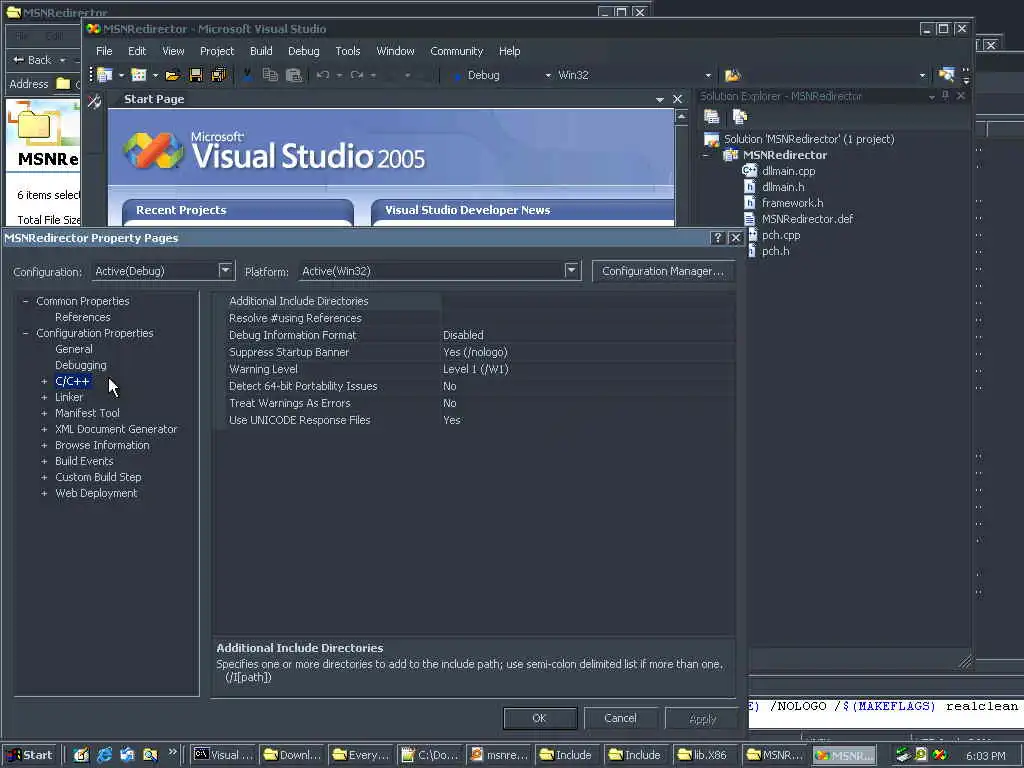Click the Start Page scrollbar up arrow
This screenshot has width=1024, height=768.
(681, 116)
